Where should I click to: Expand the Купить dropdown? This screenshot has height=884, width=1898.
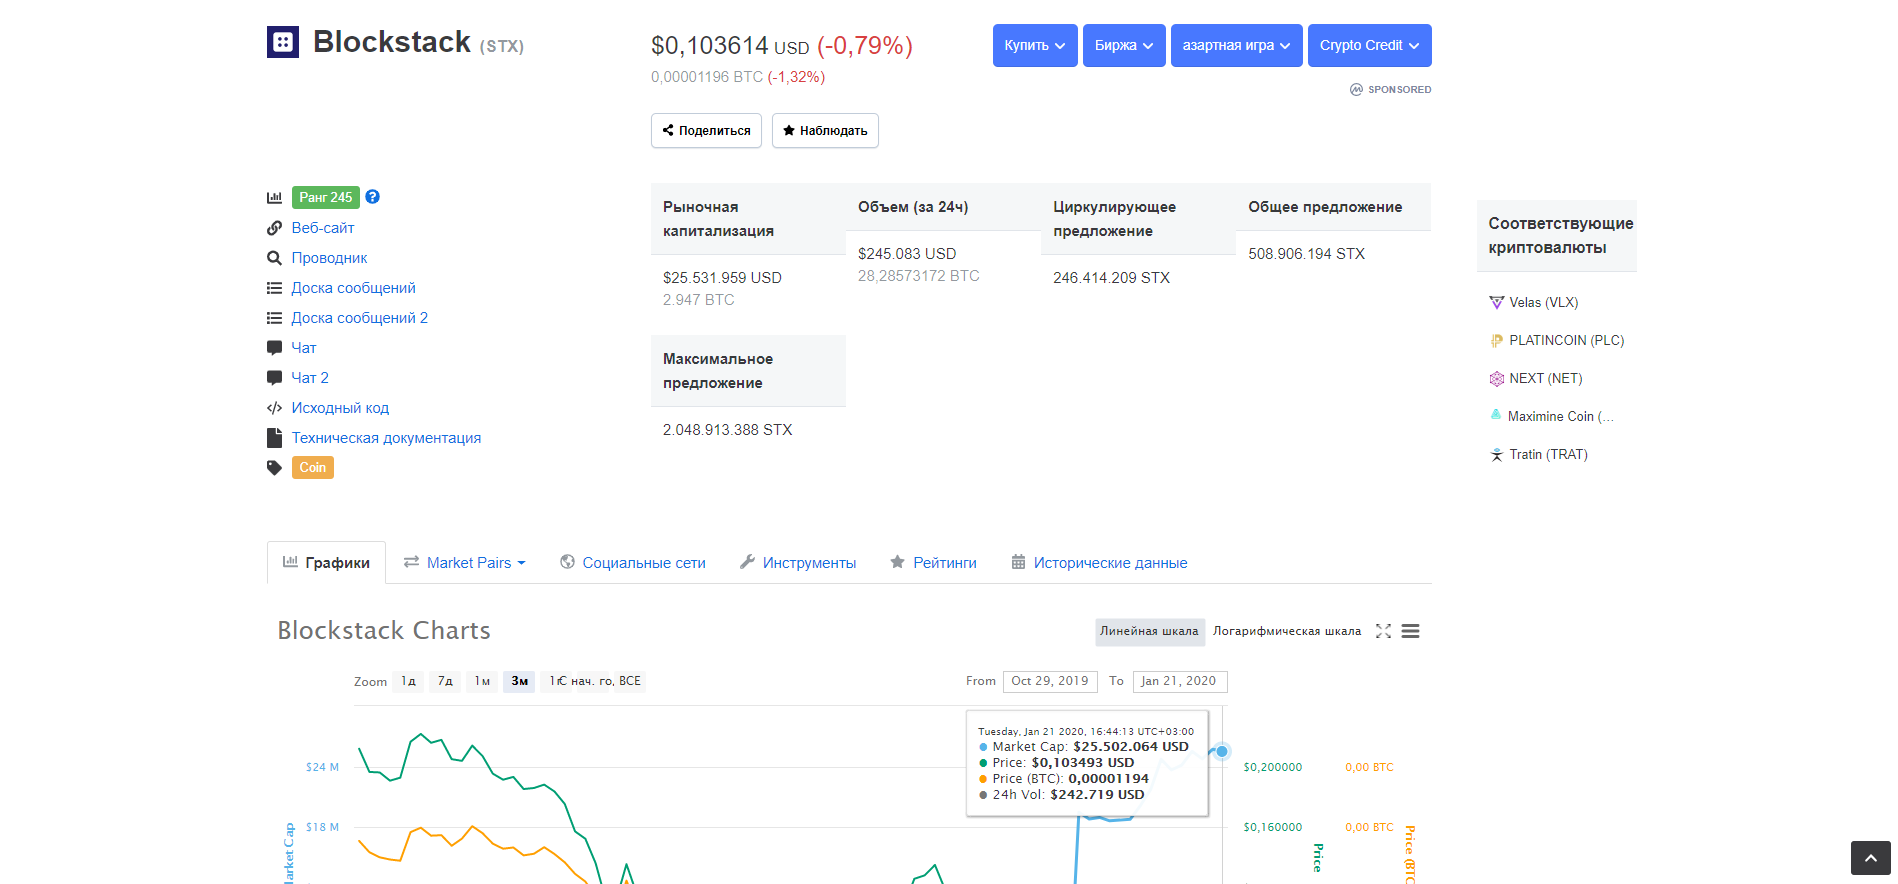click(x=1035, y=45)
